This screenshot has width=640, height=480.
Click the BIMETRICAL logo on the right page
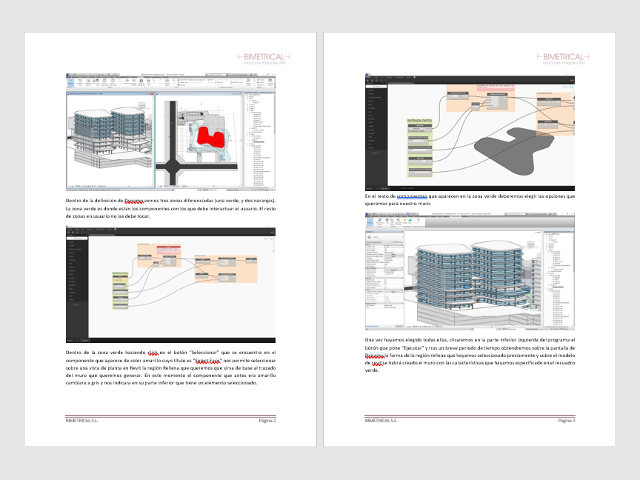pyautogui.click(x=563, y=58)
